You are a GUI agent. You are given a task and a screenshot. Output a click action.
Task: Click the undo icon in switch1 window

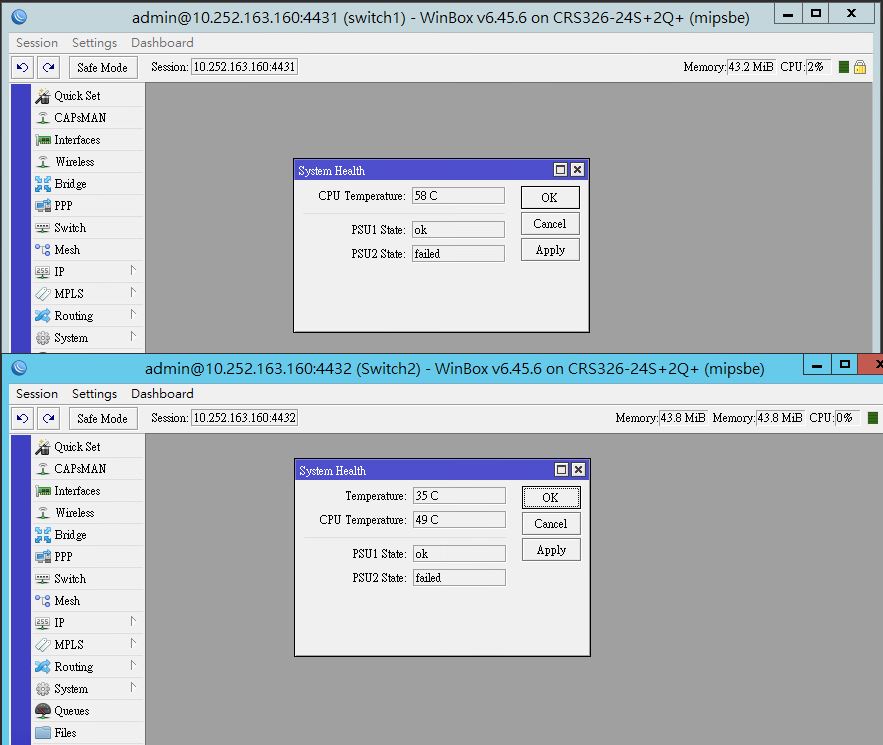[23, 68]
